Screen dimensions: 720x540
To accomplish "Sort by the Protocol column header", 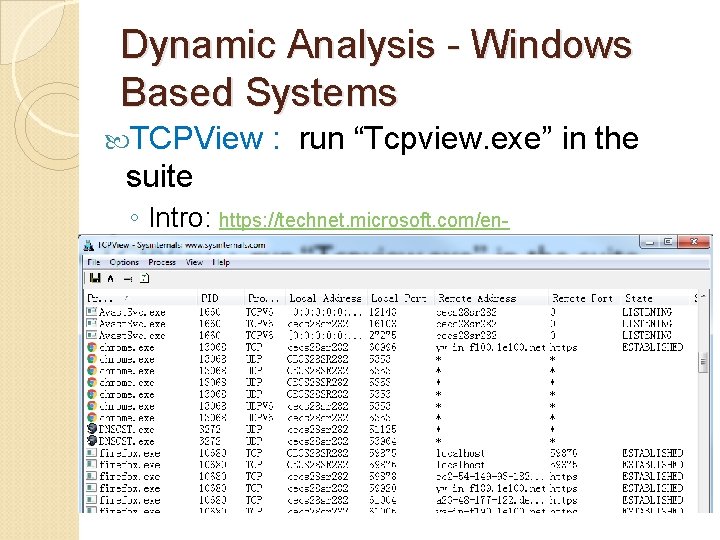I will point(264,298).
